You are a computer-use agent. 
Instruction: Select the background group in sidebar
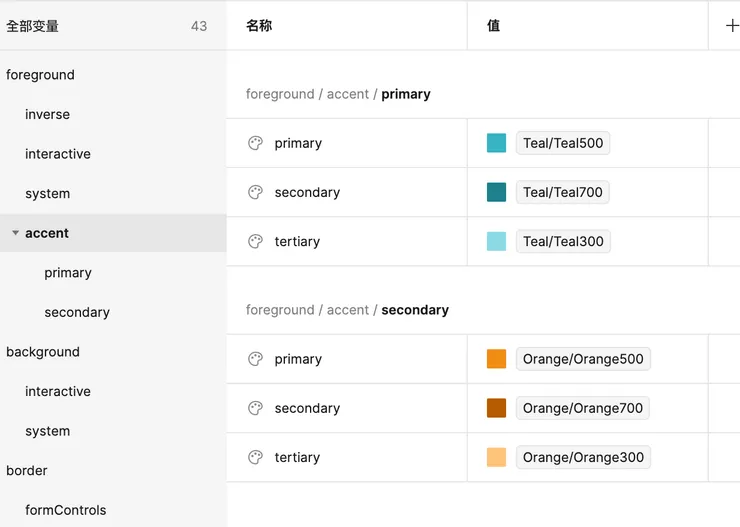[43, 352]
